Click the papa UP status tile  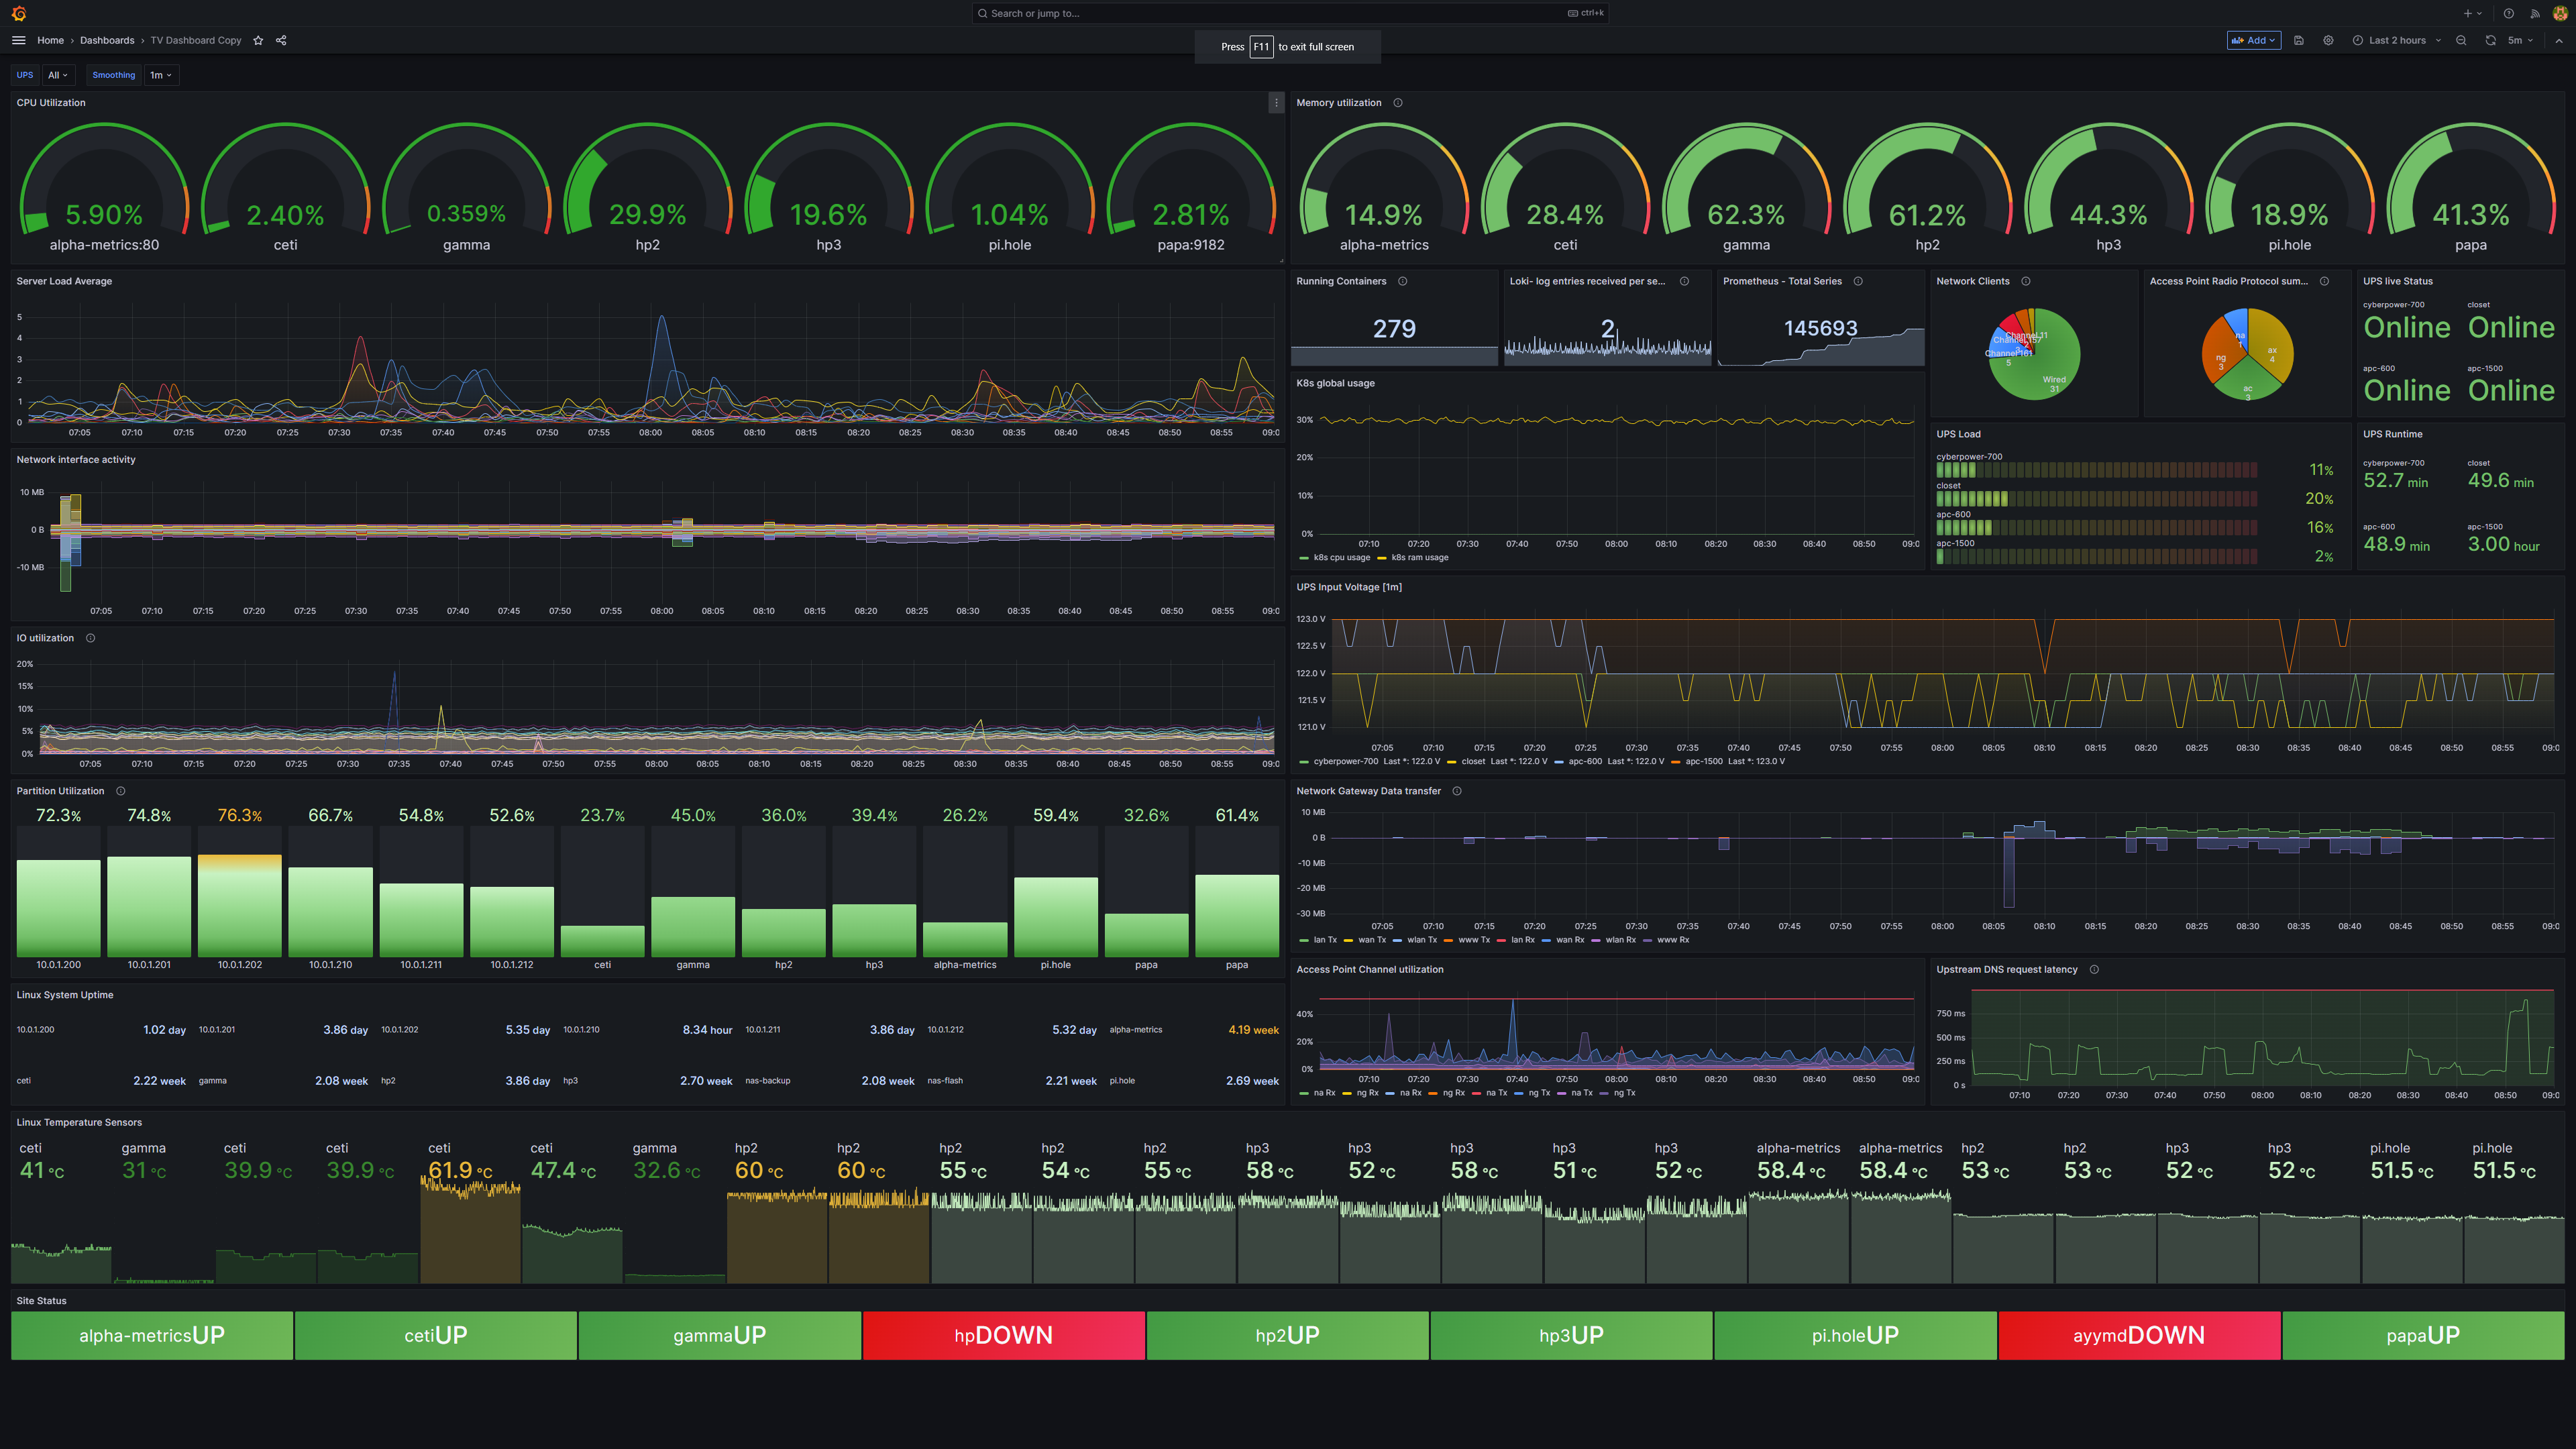point(2423,1335)
